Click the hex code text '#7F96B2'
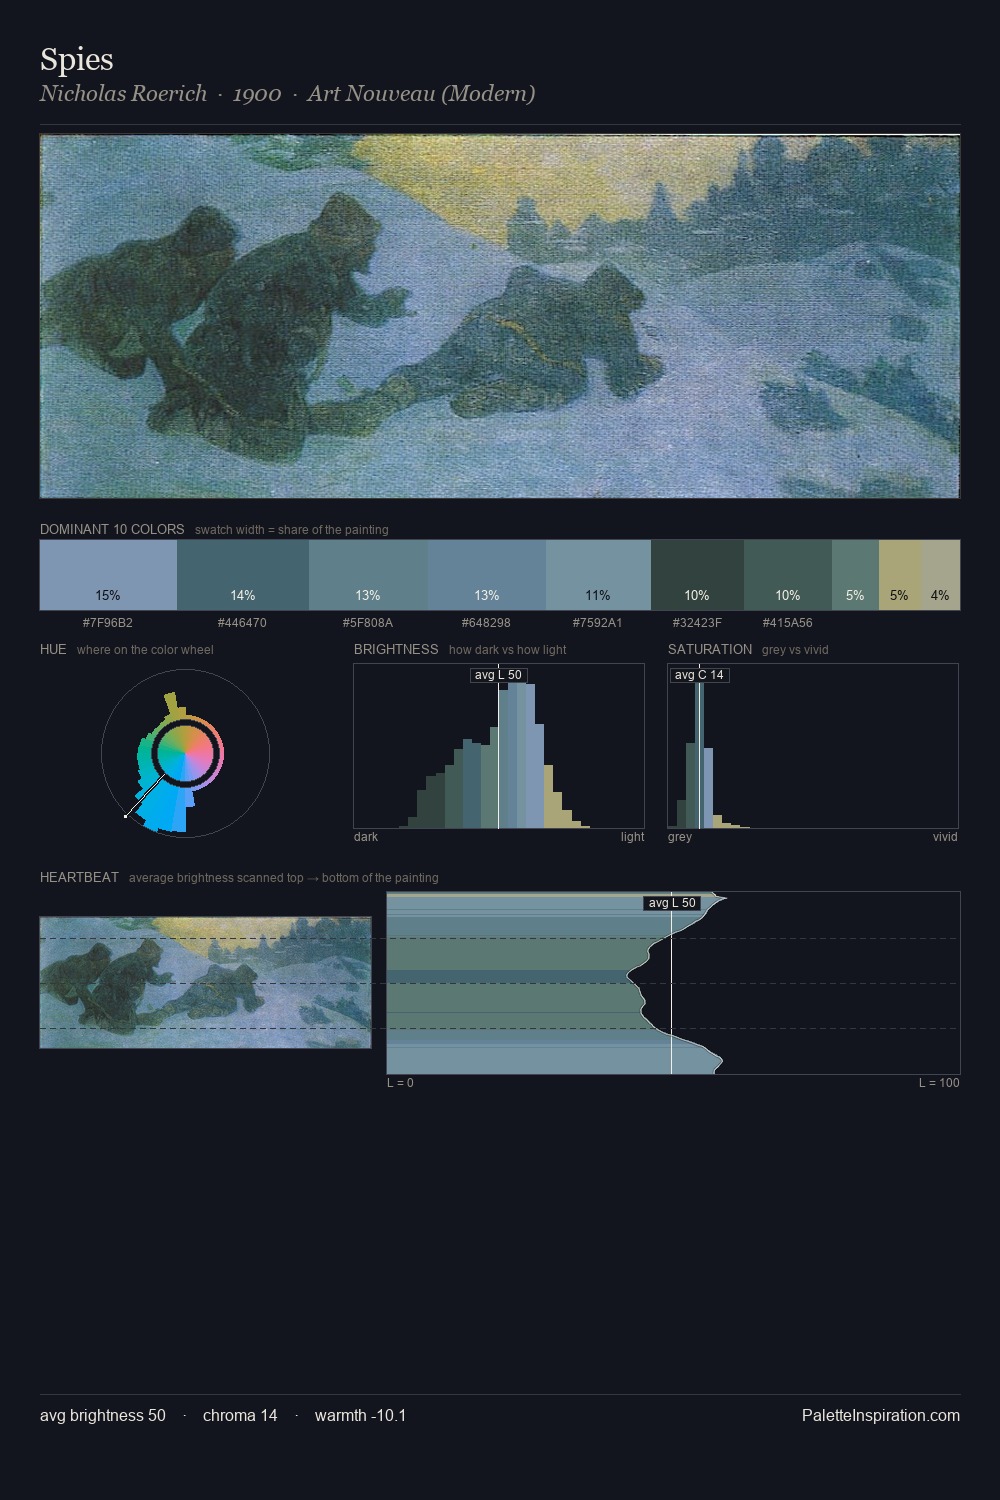This screenshot has height=1500, width=1000. (108, 623)
